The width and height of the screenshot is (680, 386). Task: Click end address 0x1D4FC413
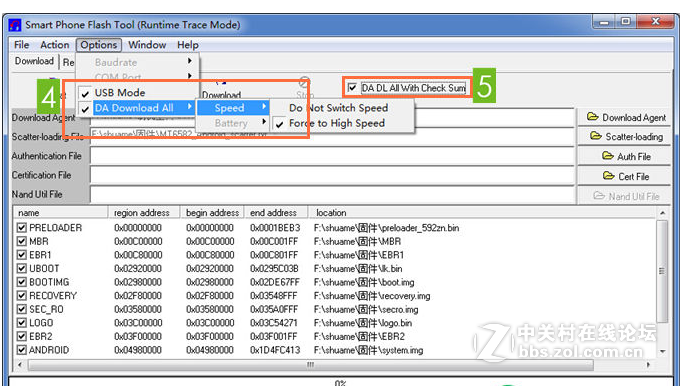[275, 350]
